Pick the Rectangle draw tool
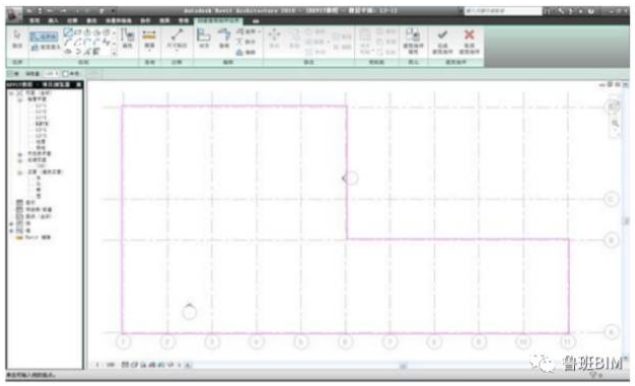The width and height of the screenshot is (635, 386). click(77, 32)
